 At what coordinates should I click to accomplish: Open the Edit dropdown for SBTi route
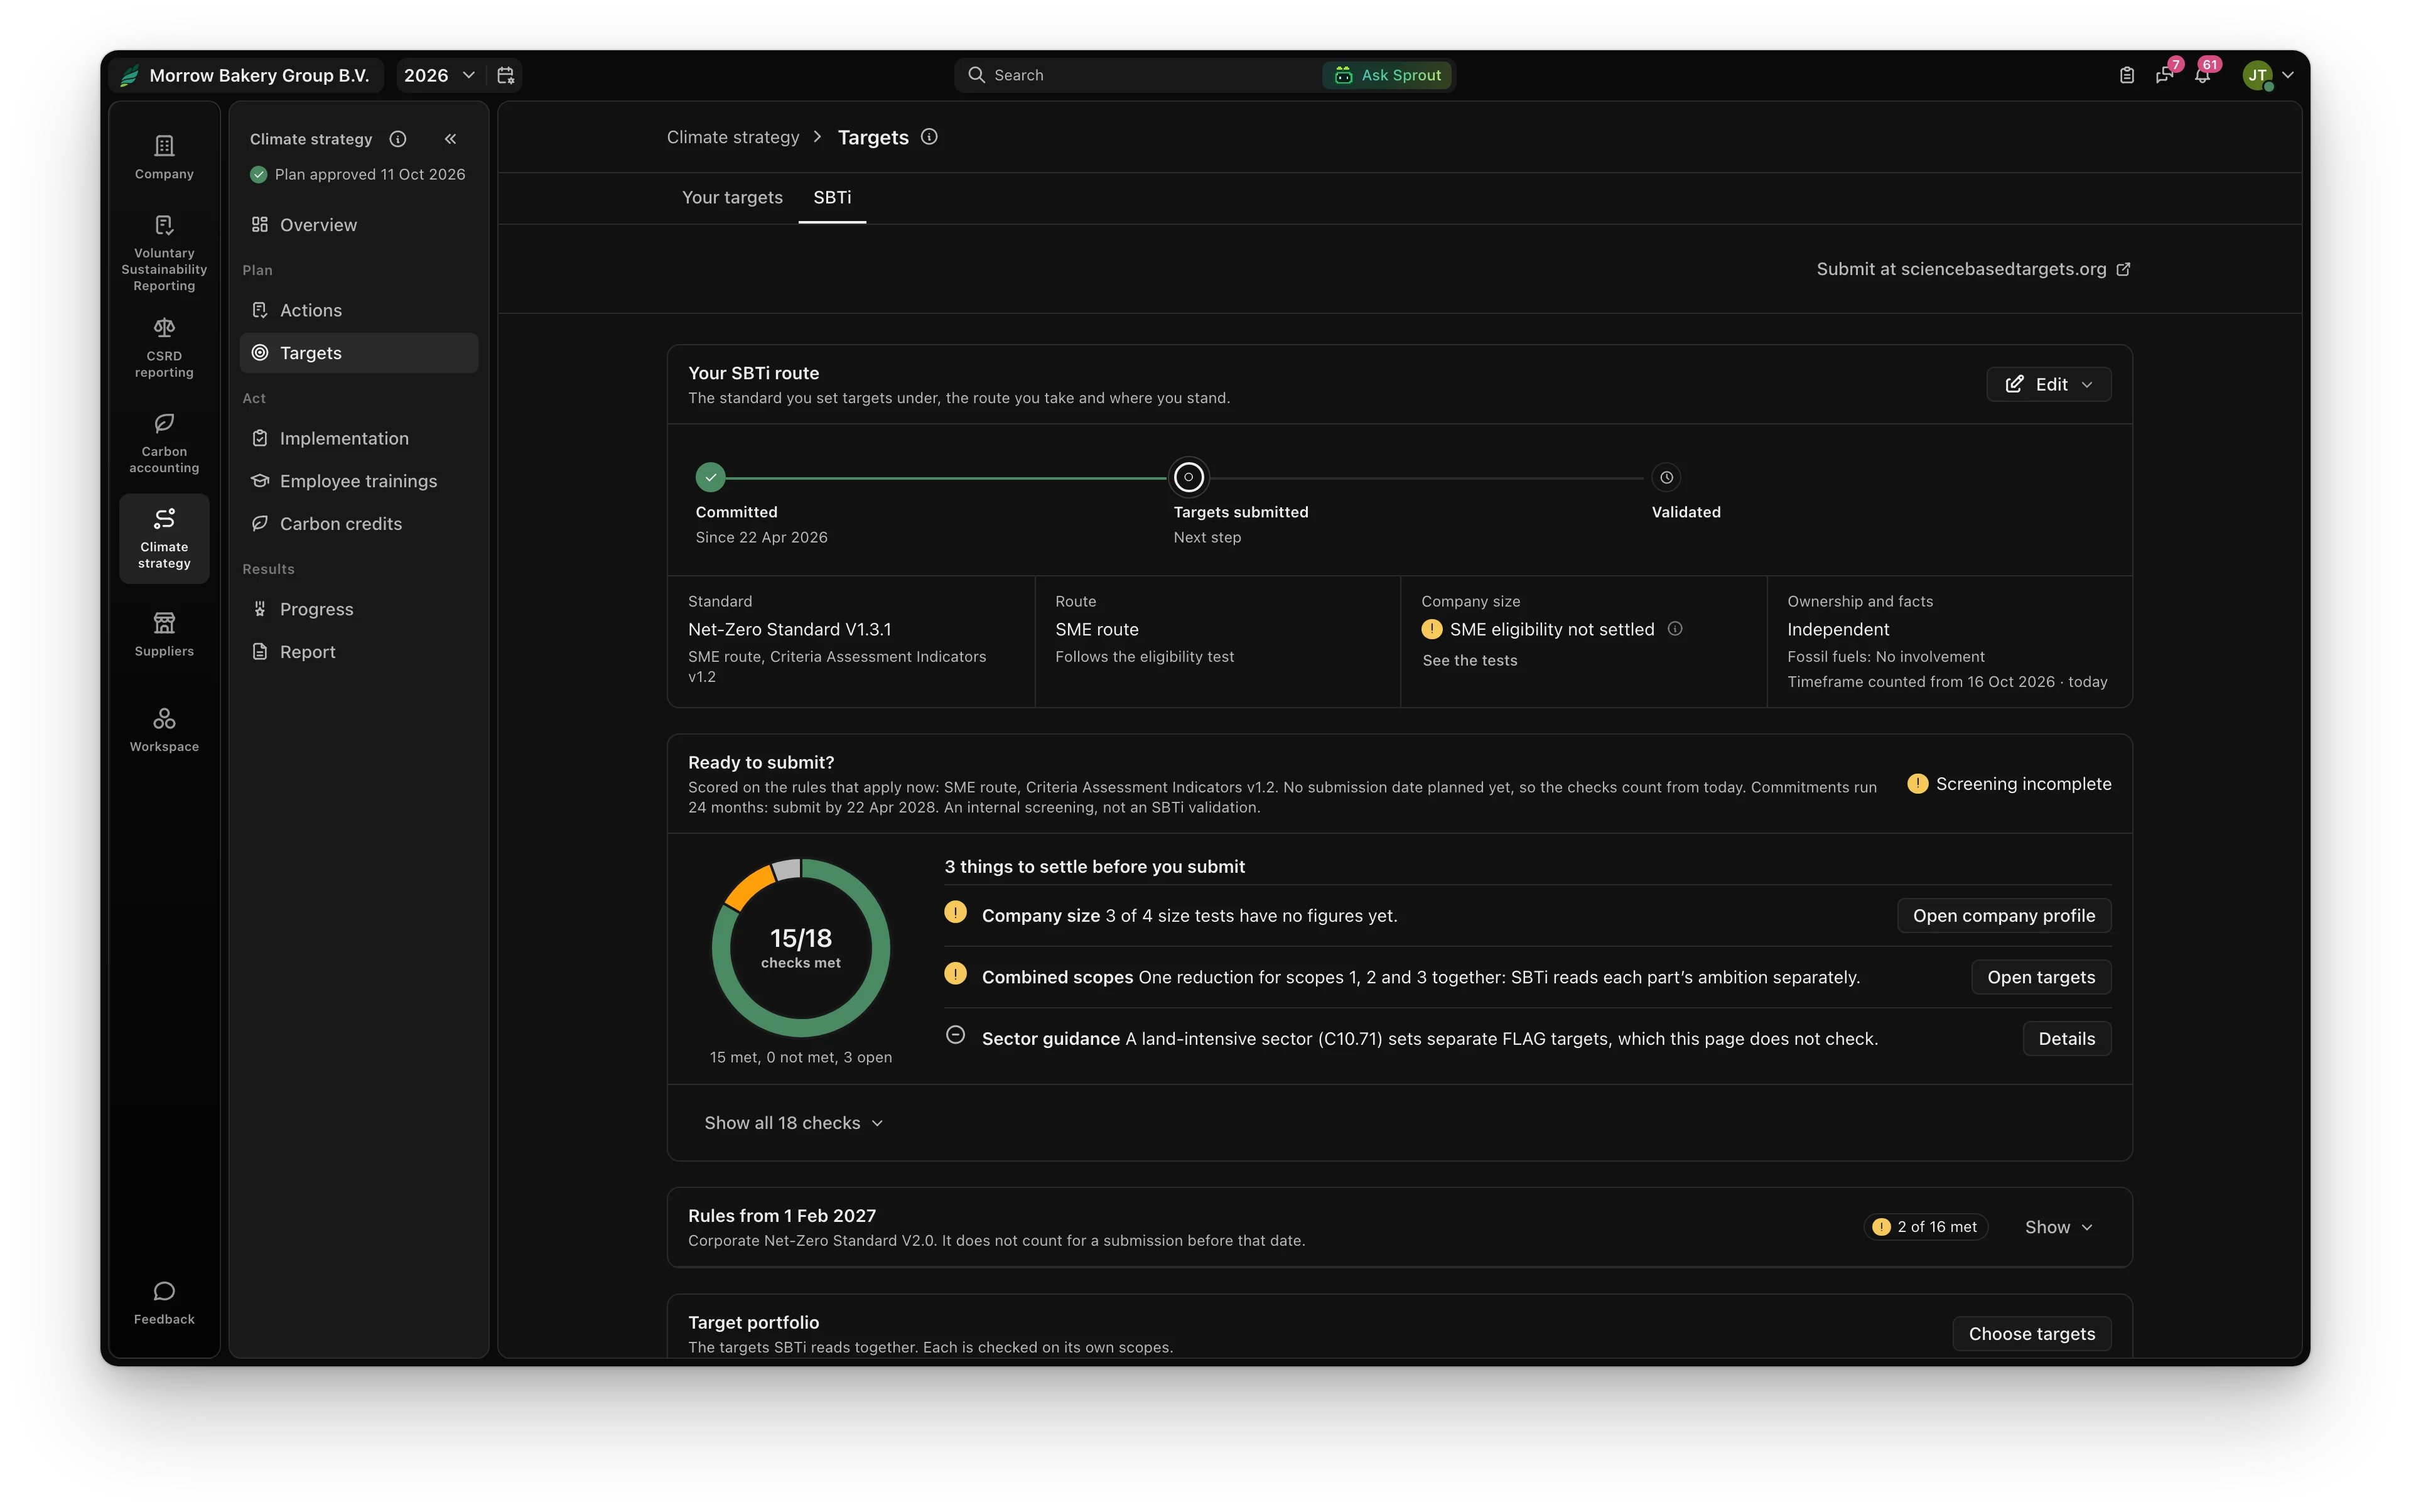point(2048,384)
